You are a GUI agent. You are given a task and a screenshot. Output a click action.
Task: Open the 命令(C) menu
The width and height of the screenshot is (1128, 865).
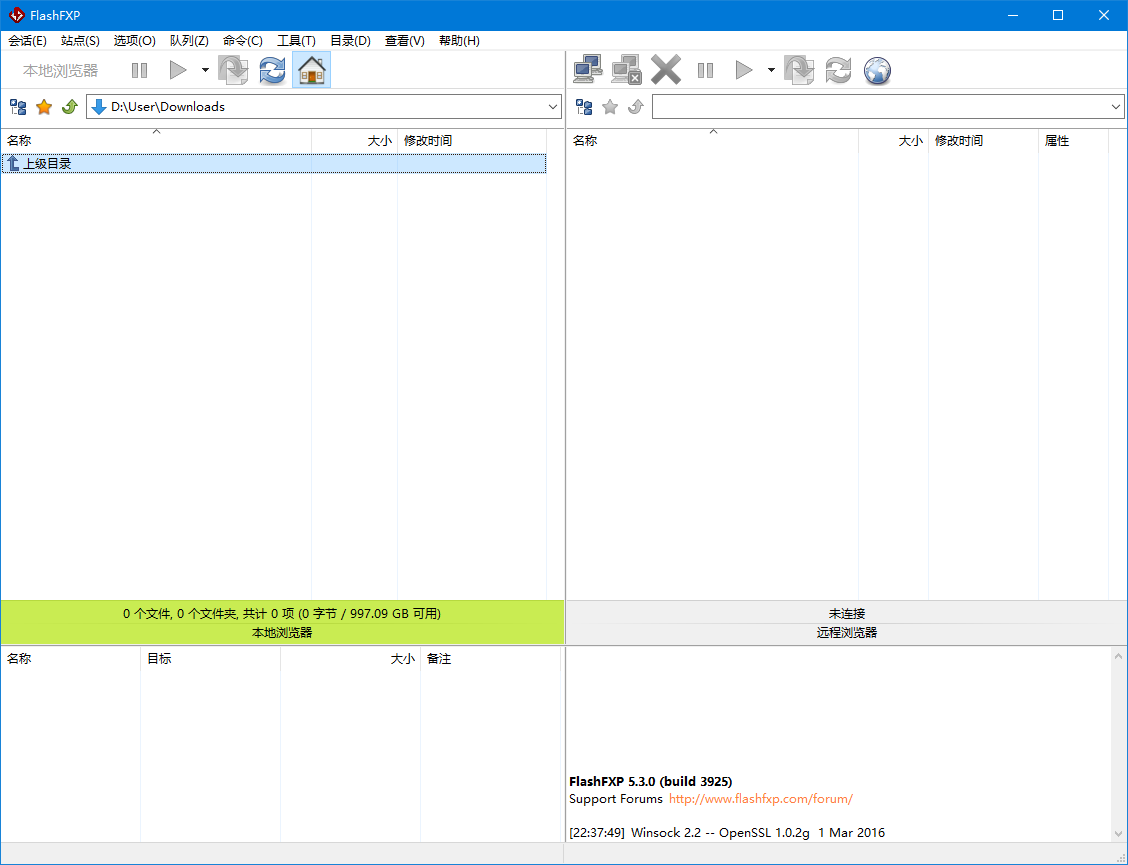[x=242, y=41]
